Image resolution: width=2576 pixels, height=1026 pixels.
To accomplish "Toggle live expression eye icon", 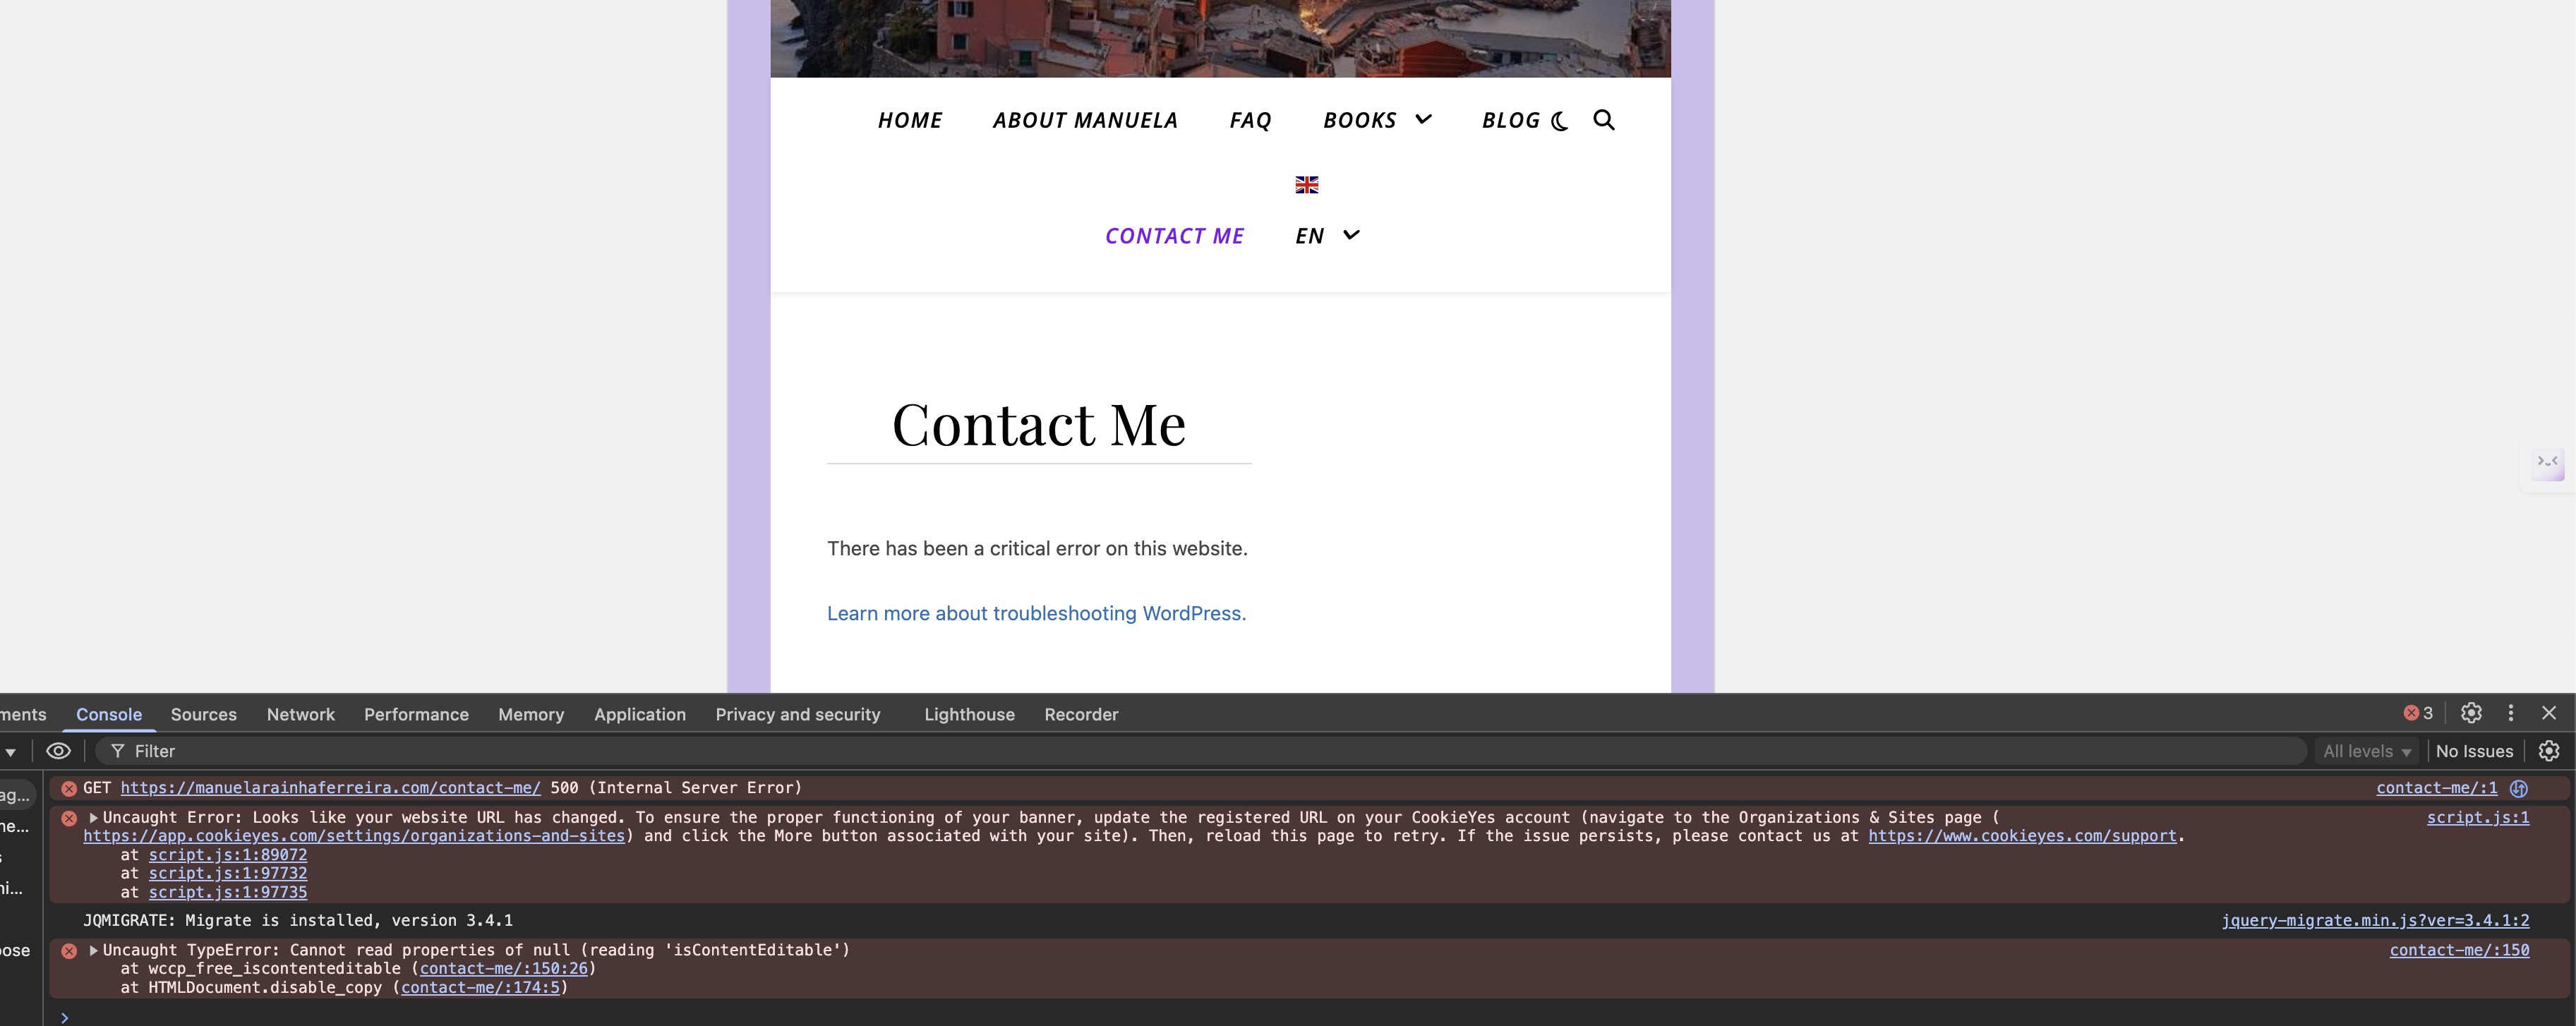I will 59,751.
